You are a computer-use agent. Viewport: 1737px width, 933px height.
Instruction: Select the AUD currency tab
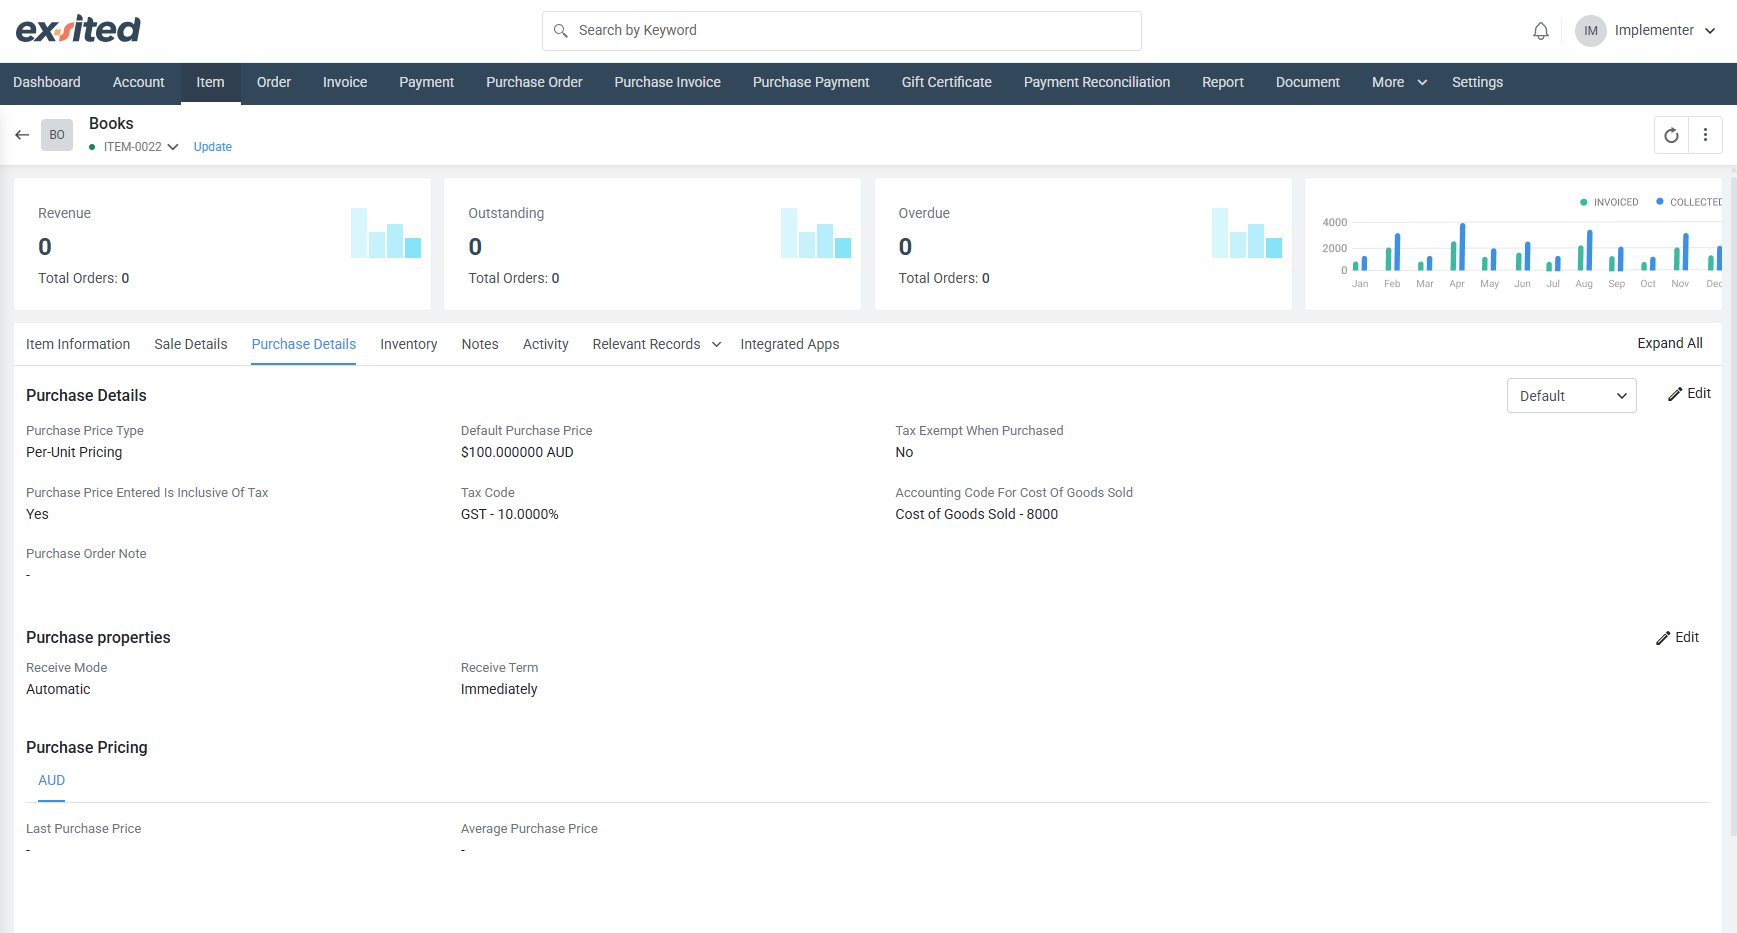[52, 780]
